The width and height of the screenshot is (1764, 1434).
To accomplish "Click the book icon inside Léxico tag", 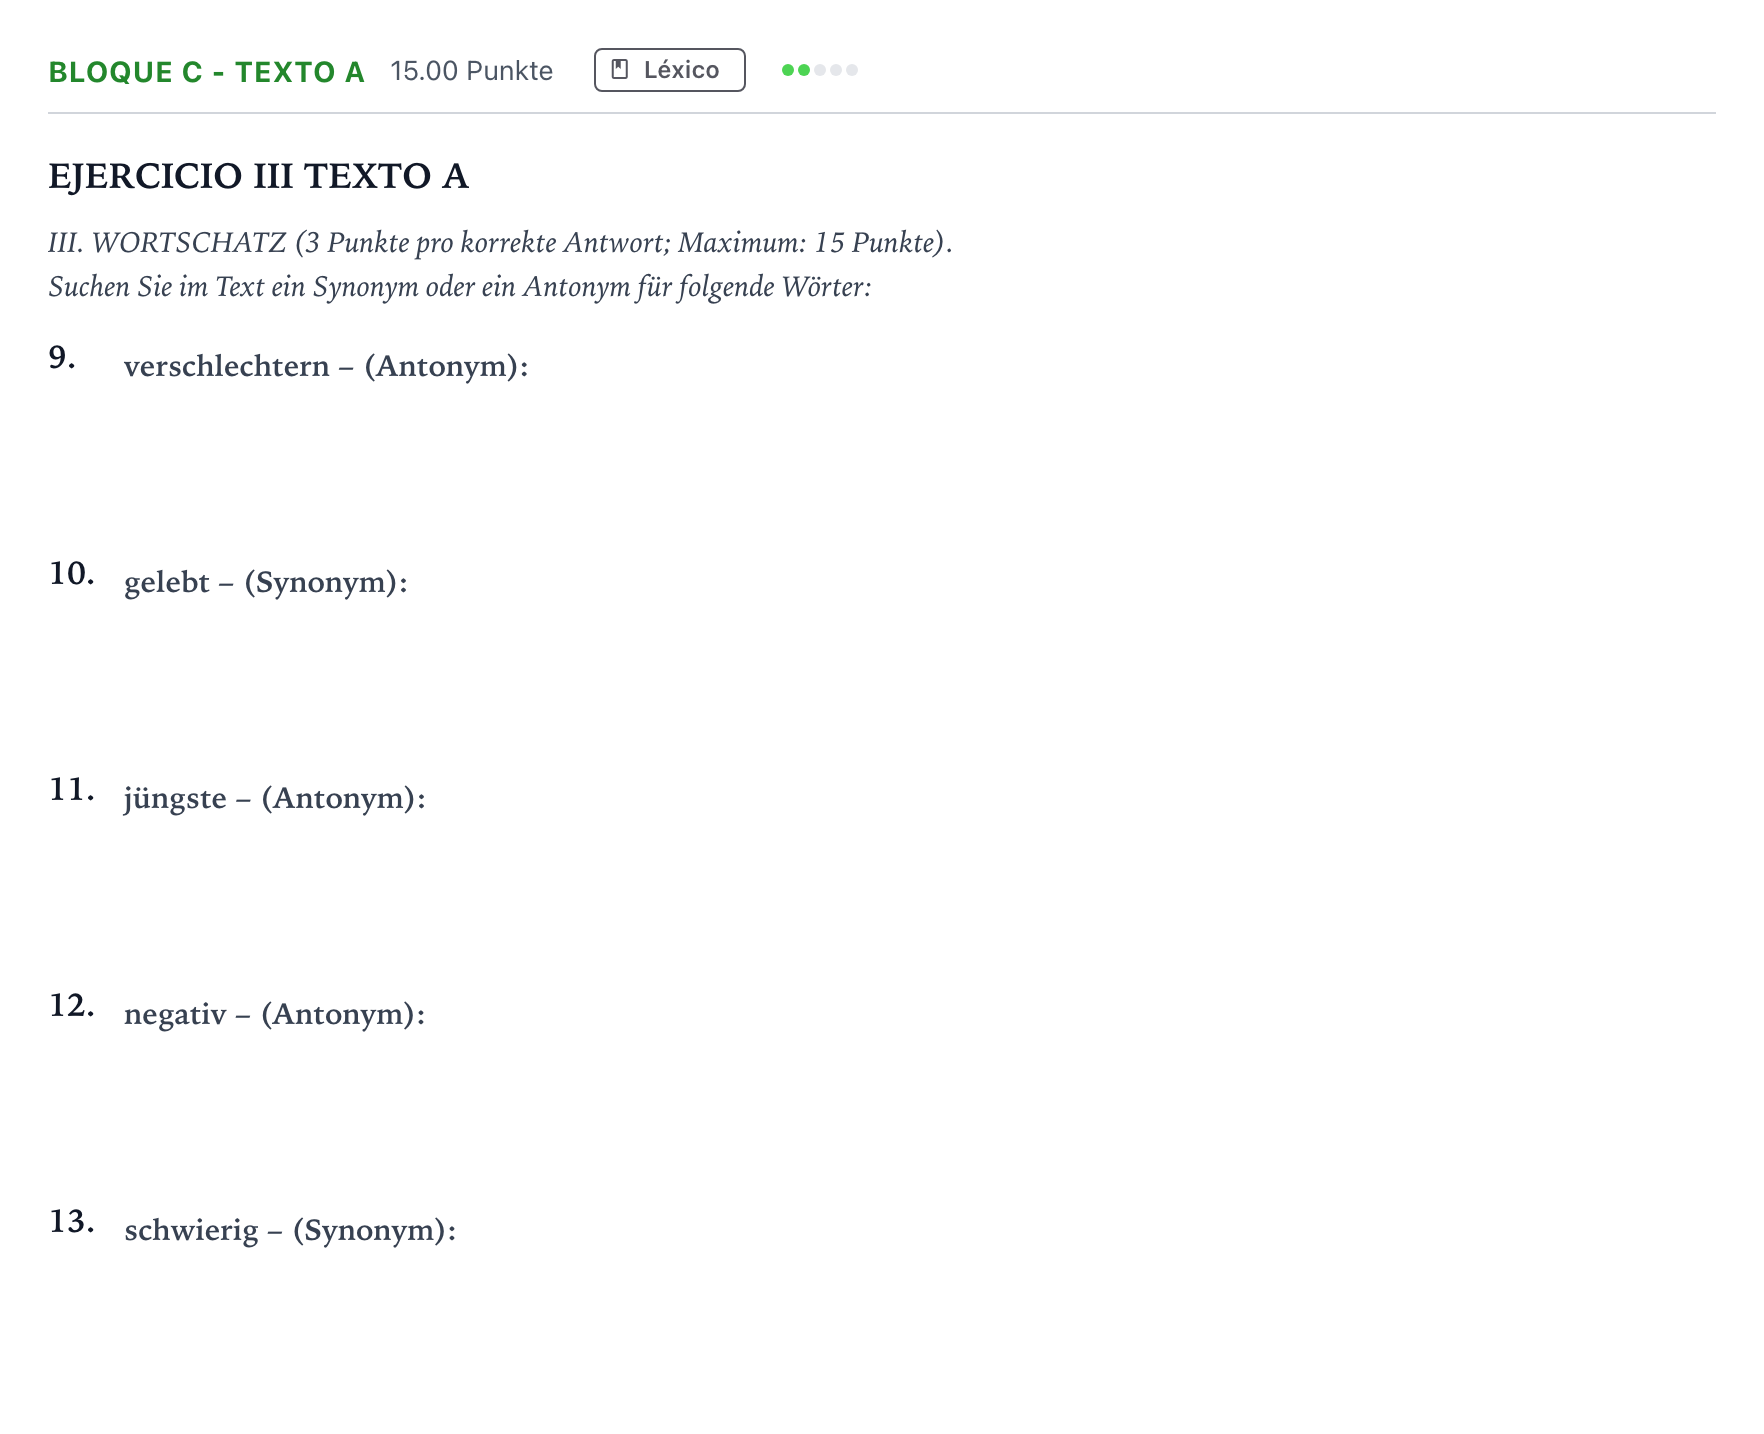I will point(620,70).
